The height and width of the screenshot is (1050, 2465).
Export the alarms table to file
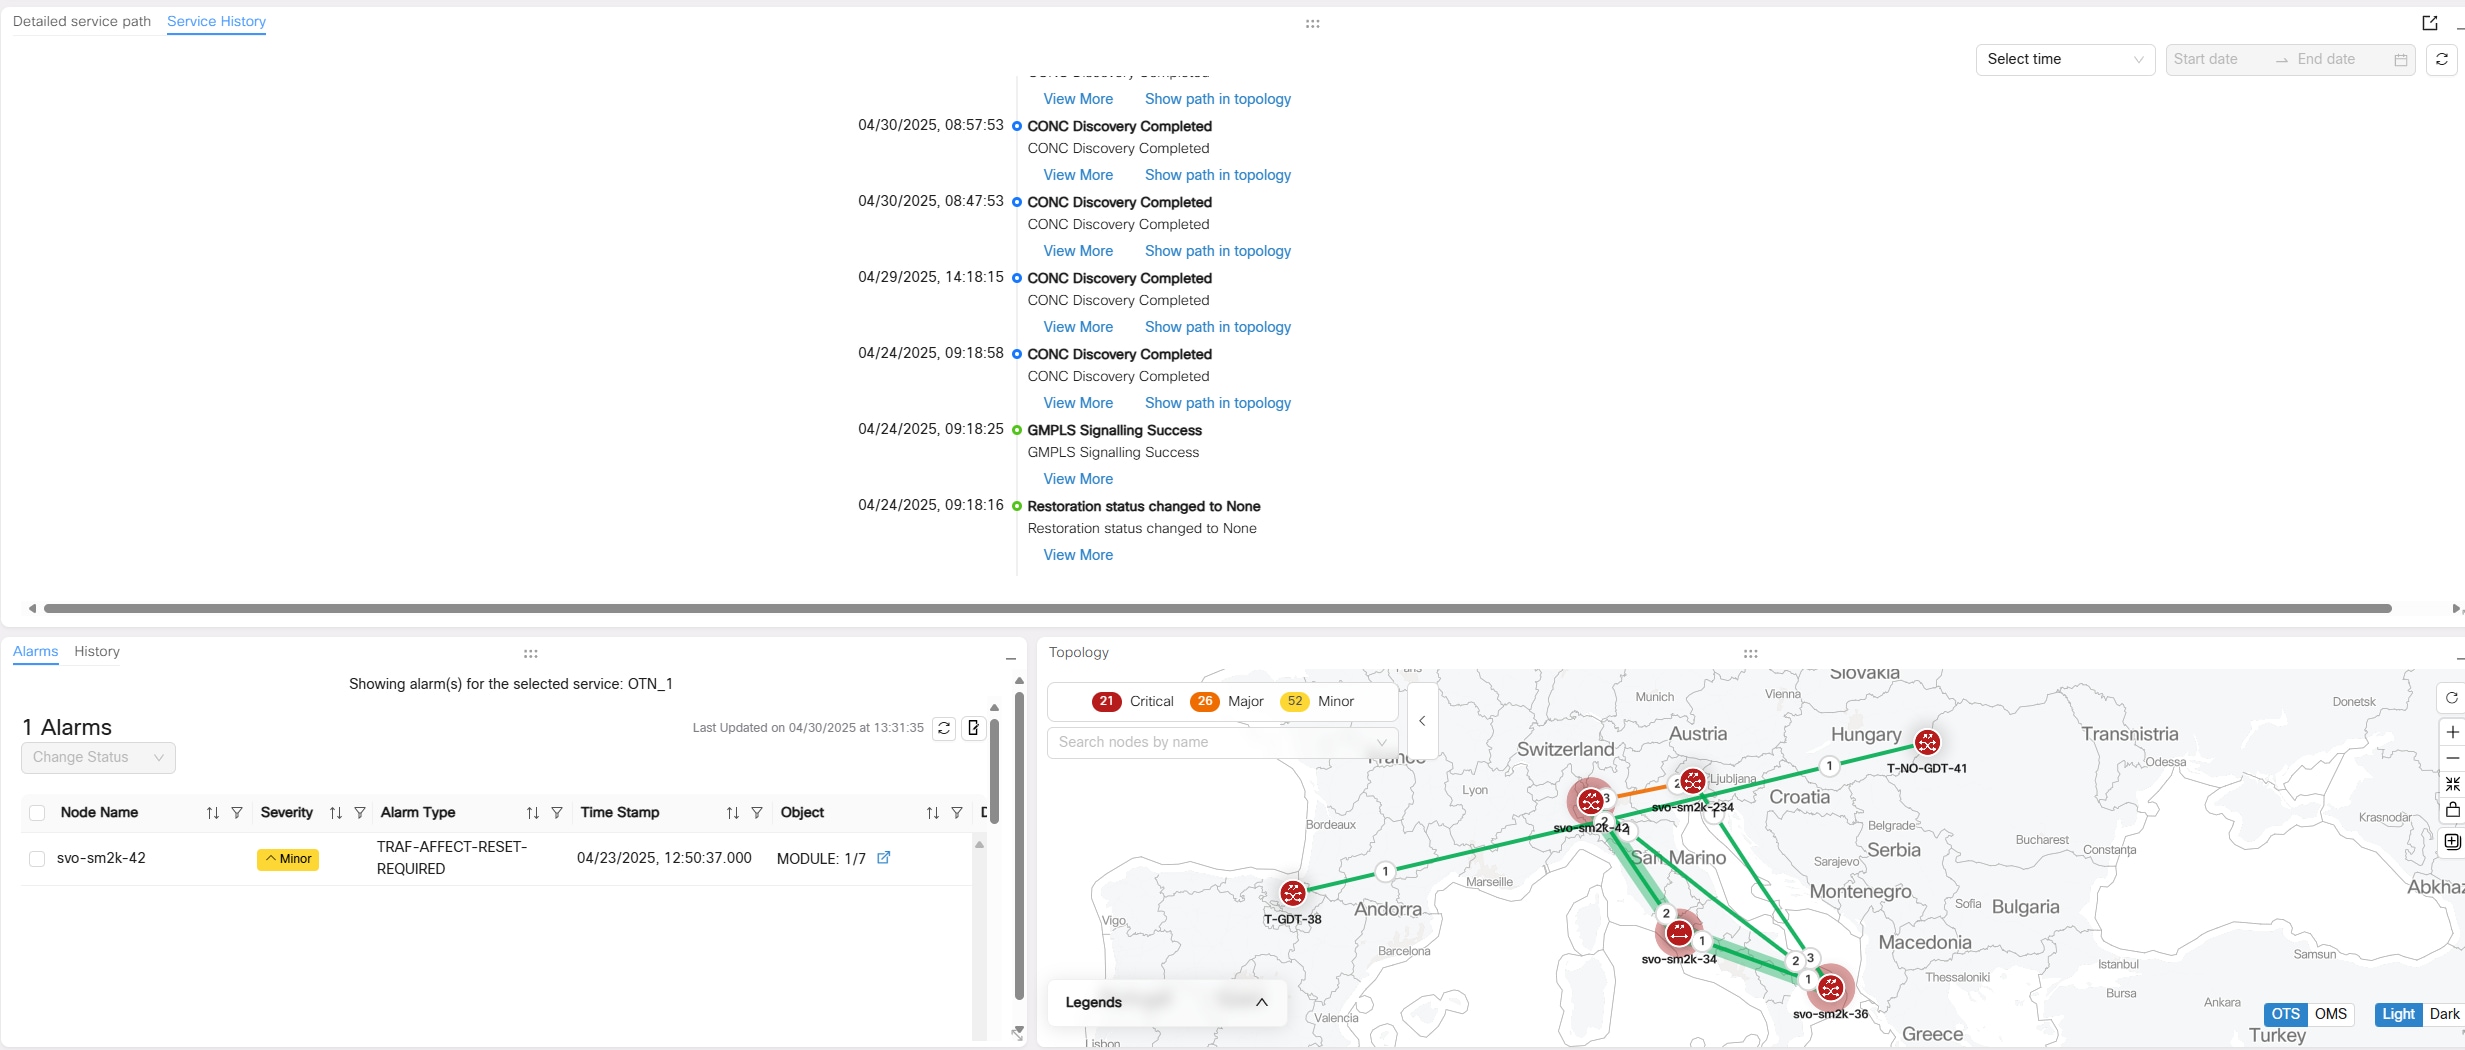(x=974, y=728)
